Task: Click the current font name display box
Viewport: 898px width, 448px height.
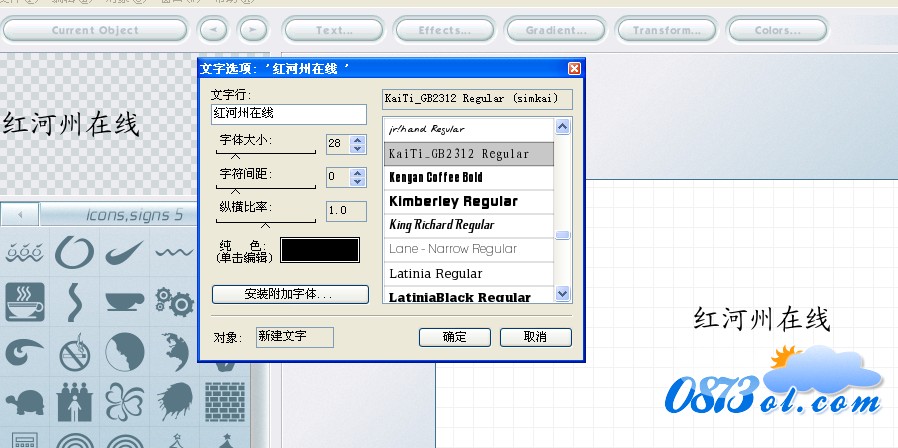Action: pyautogui.click(x=478, y=99)
